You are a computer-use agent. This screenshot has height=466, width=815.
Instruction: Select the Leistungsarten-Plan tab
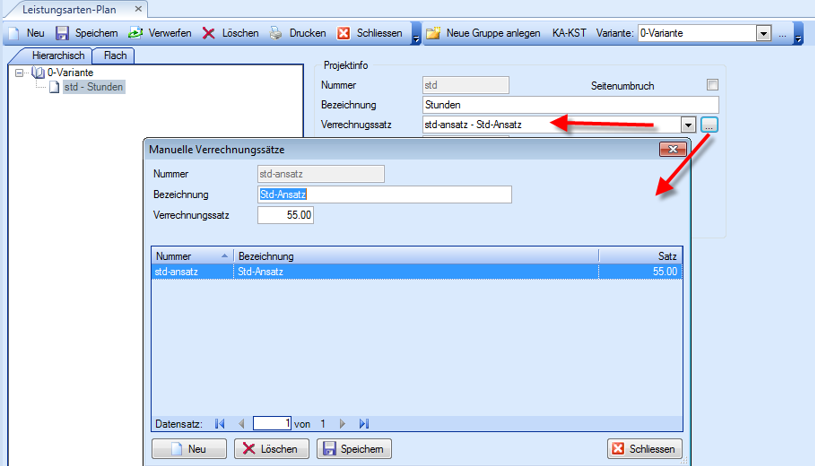point(69,9)
